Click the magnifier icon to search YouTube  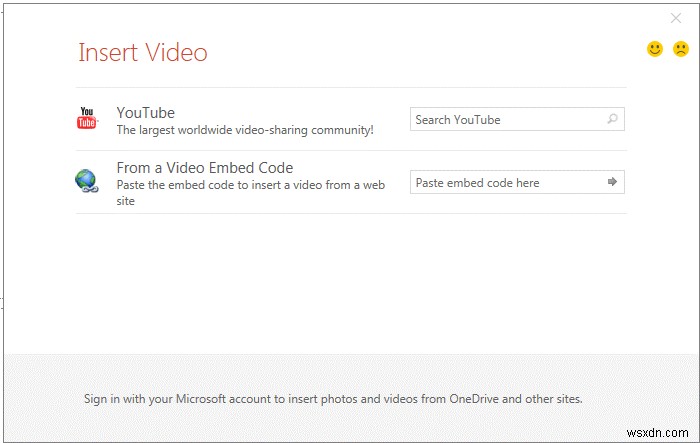coord(613,119)
